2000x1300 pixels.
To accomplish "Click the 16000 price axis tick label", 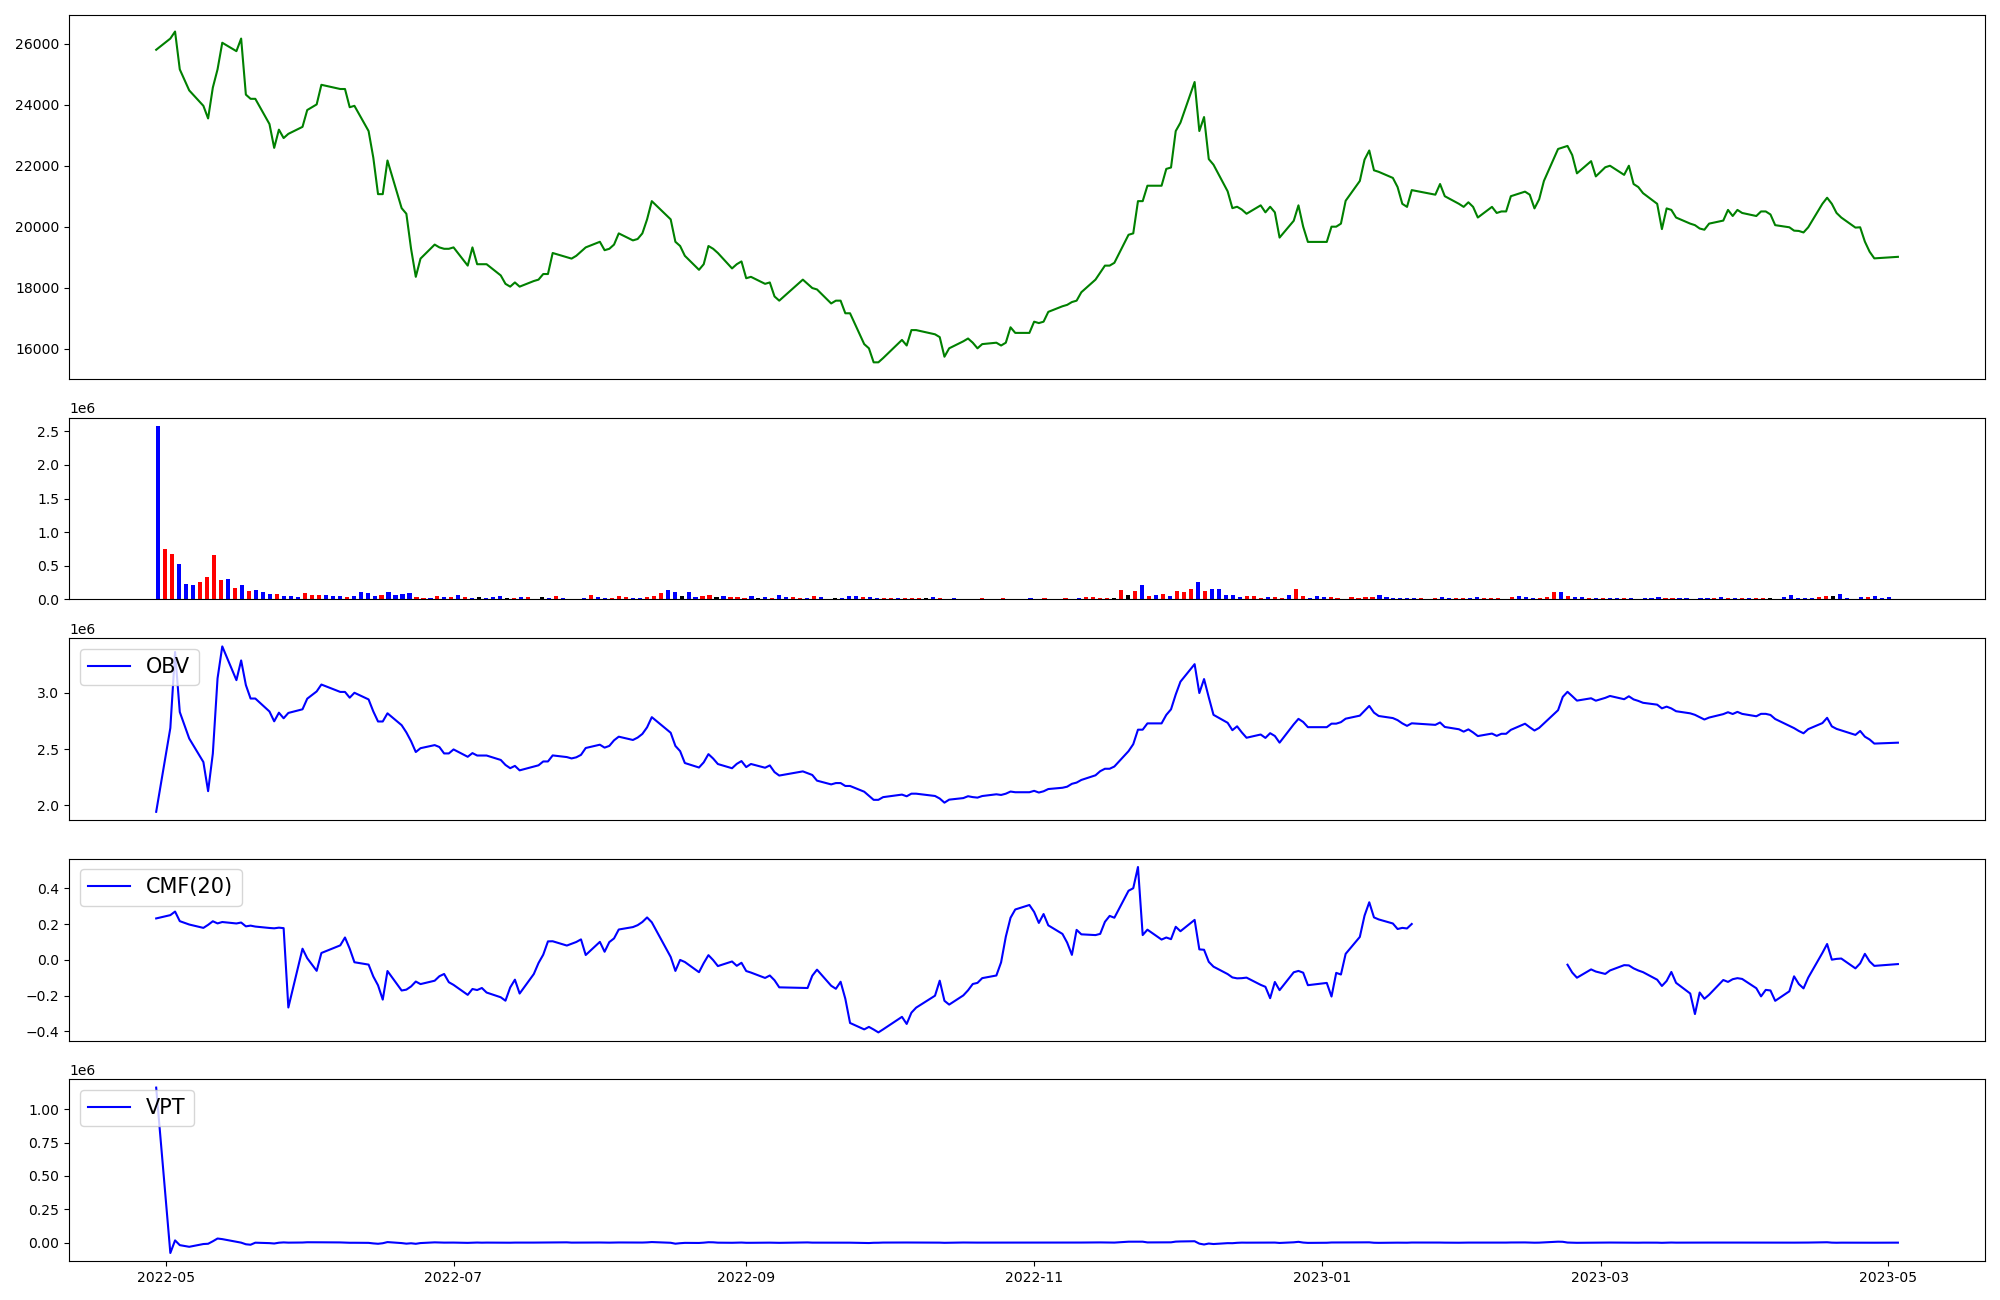I will [x=36, y=350].
